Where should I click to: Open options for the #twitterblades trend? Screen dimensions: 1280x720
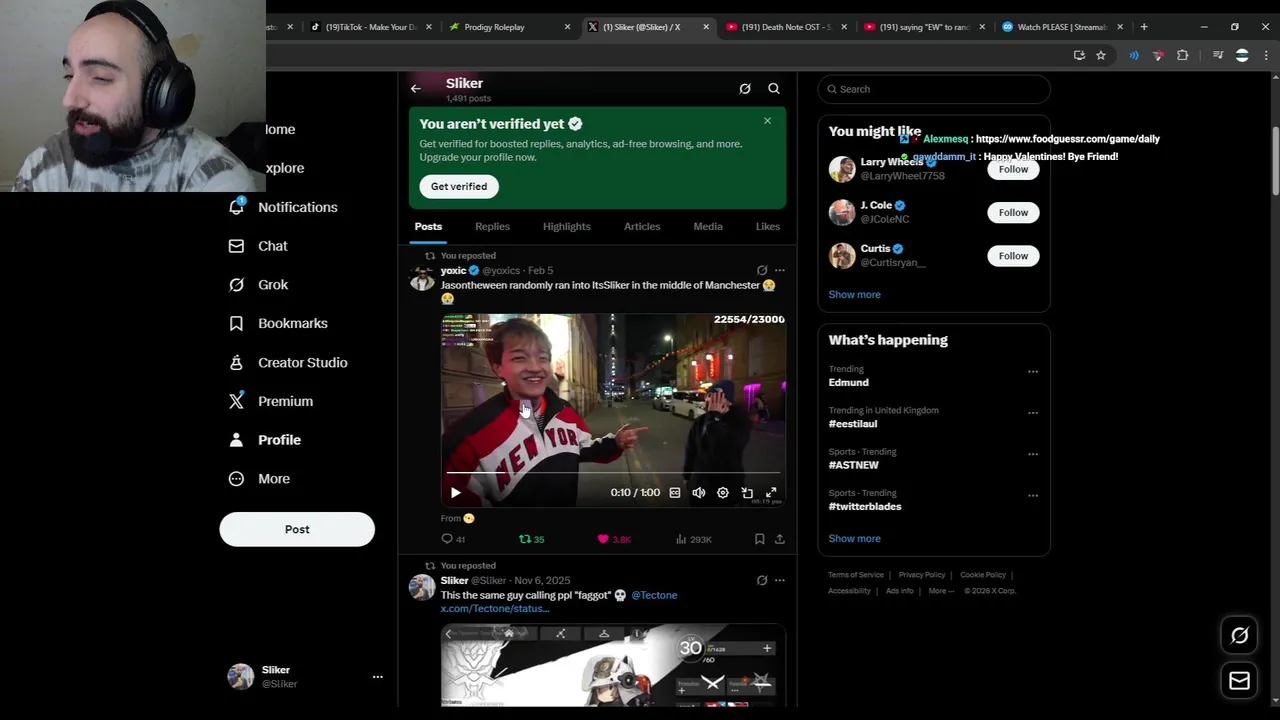coord(1033,495)
